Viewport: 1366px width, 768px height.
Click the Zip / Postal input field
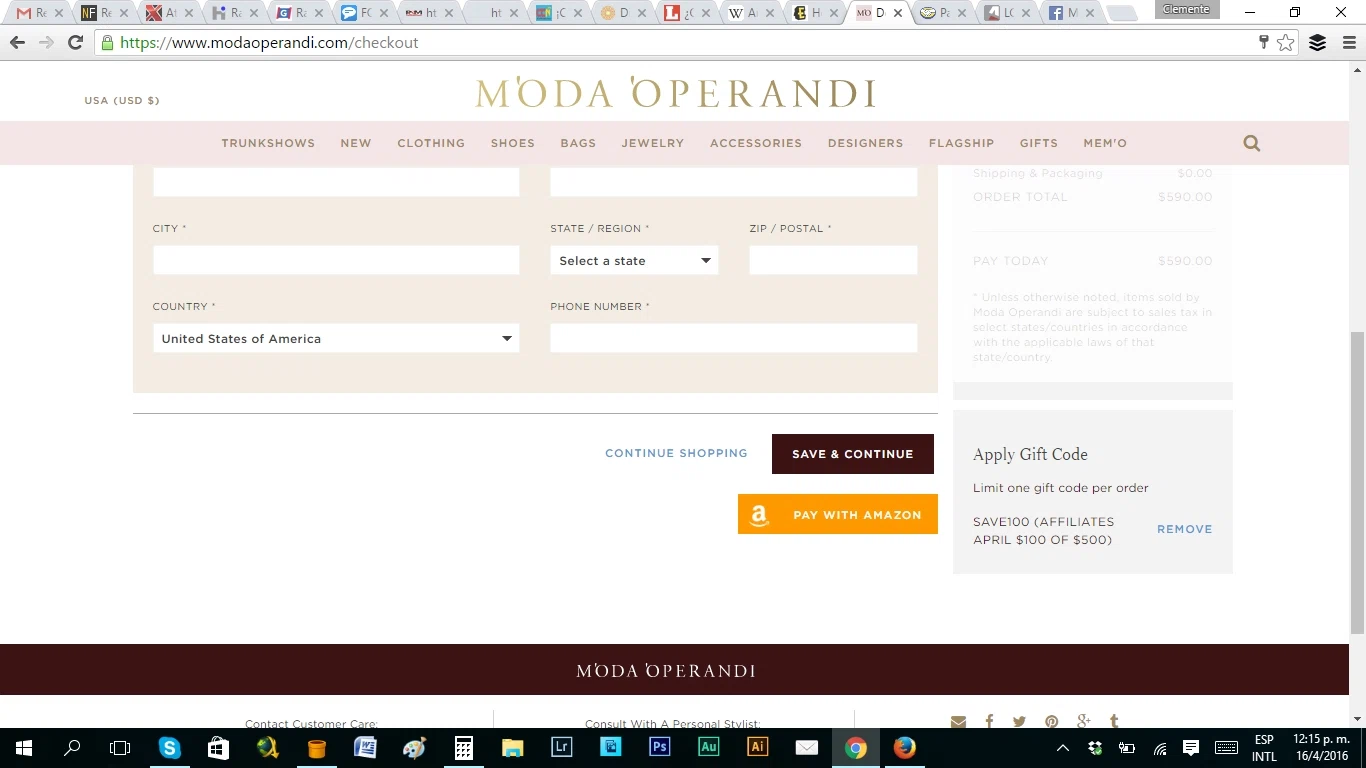click(x=833, y=260)
